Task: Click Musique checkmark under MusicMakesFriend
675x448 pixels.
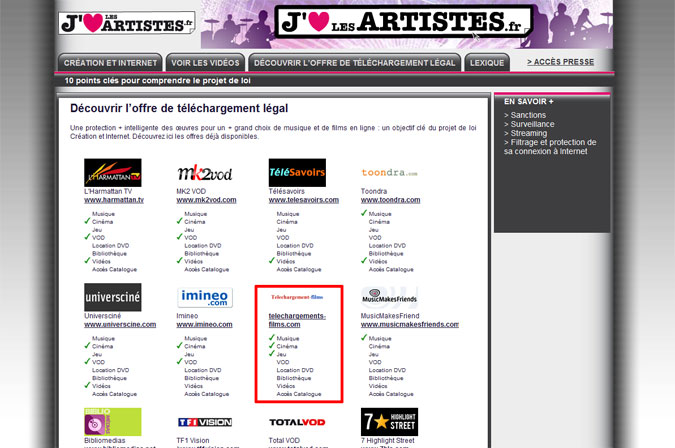Action: 364,337
